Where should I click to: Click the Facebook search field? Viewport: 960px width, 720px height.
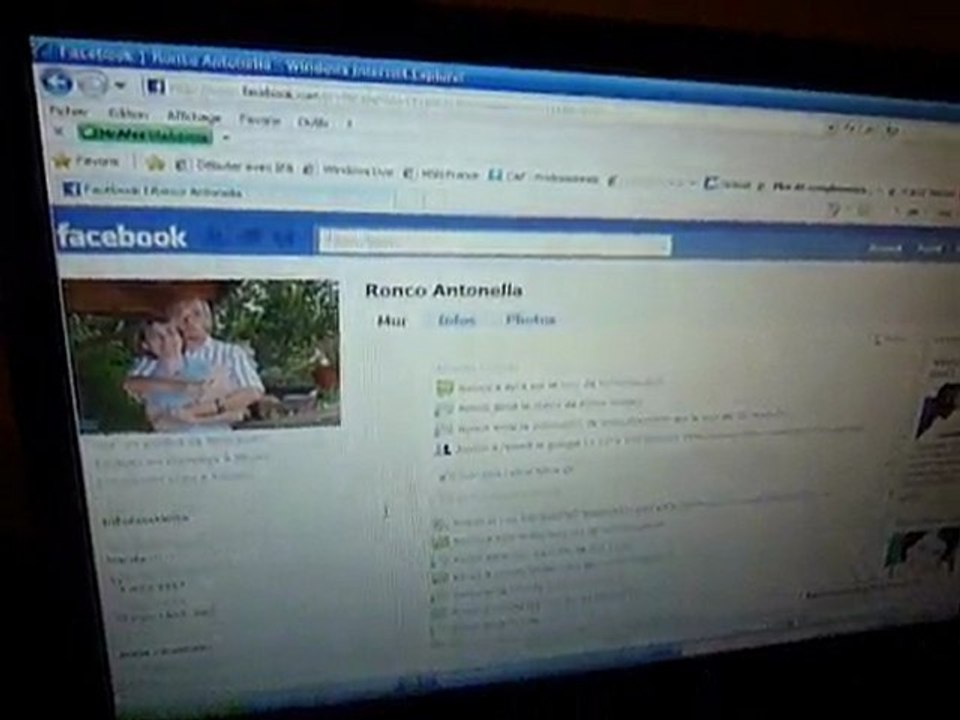pyautogui.click(x=495, y=242)
